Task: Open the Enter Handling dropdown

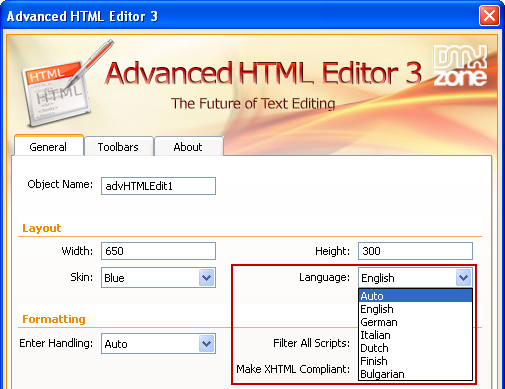Action: click(x=158, y=343)
